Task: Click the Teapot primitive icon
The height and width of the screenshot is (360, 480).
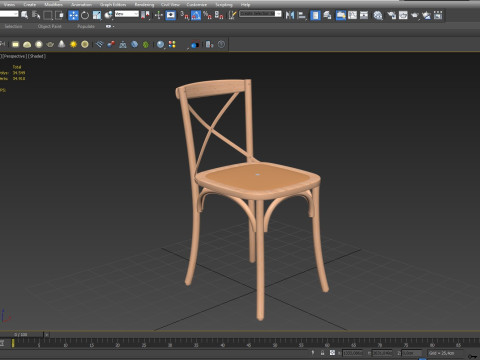Action: click(50, 44)
